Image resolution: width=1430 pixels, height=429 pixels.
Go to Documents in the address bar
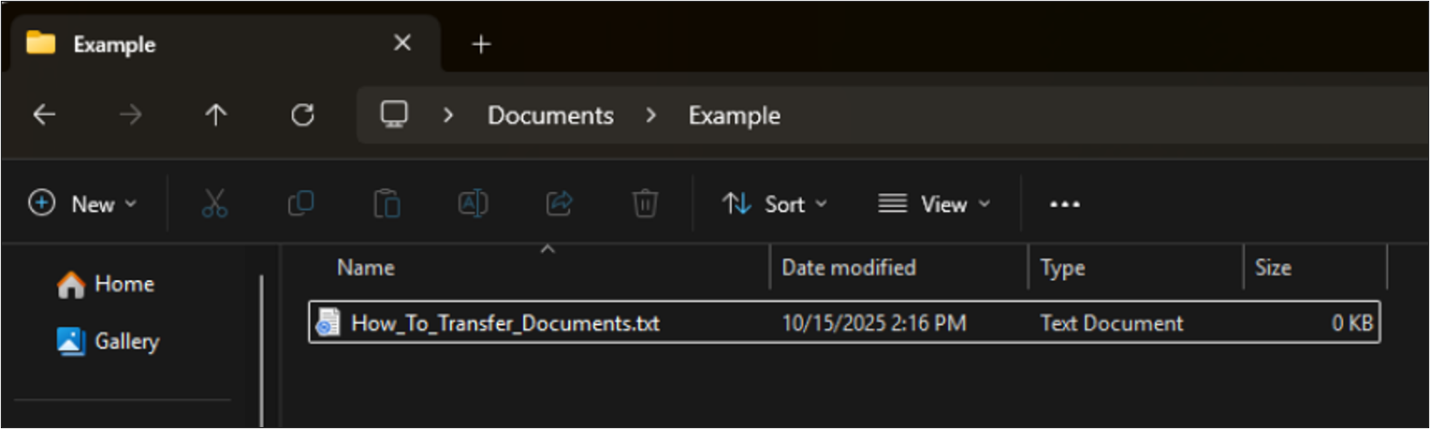point(550,115)
